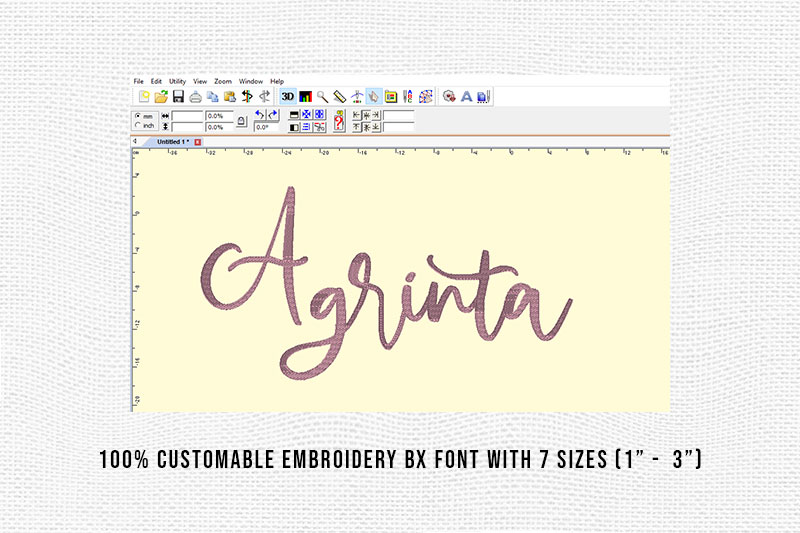Select the magnifying glass zoom tool

click(322, 96)
